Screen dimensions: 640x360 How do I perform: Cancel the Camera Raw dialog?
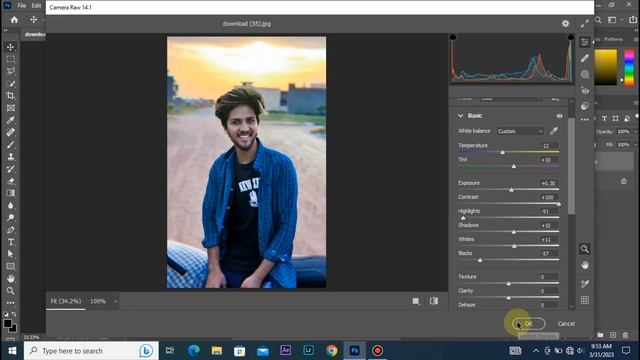(566, 324)
